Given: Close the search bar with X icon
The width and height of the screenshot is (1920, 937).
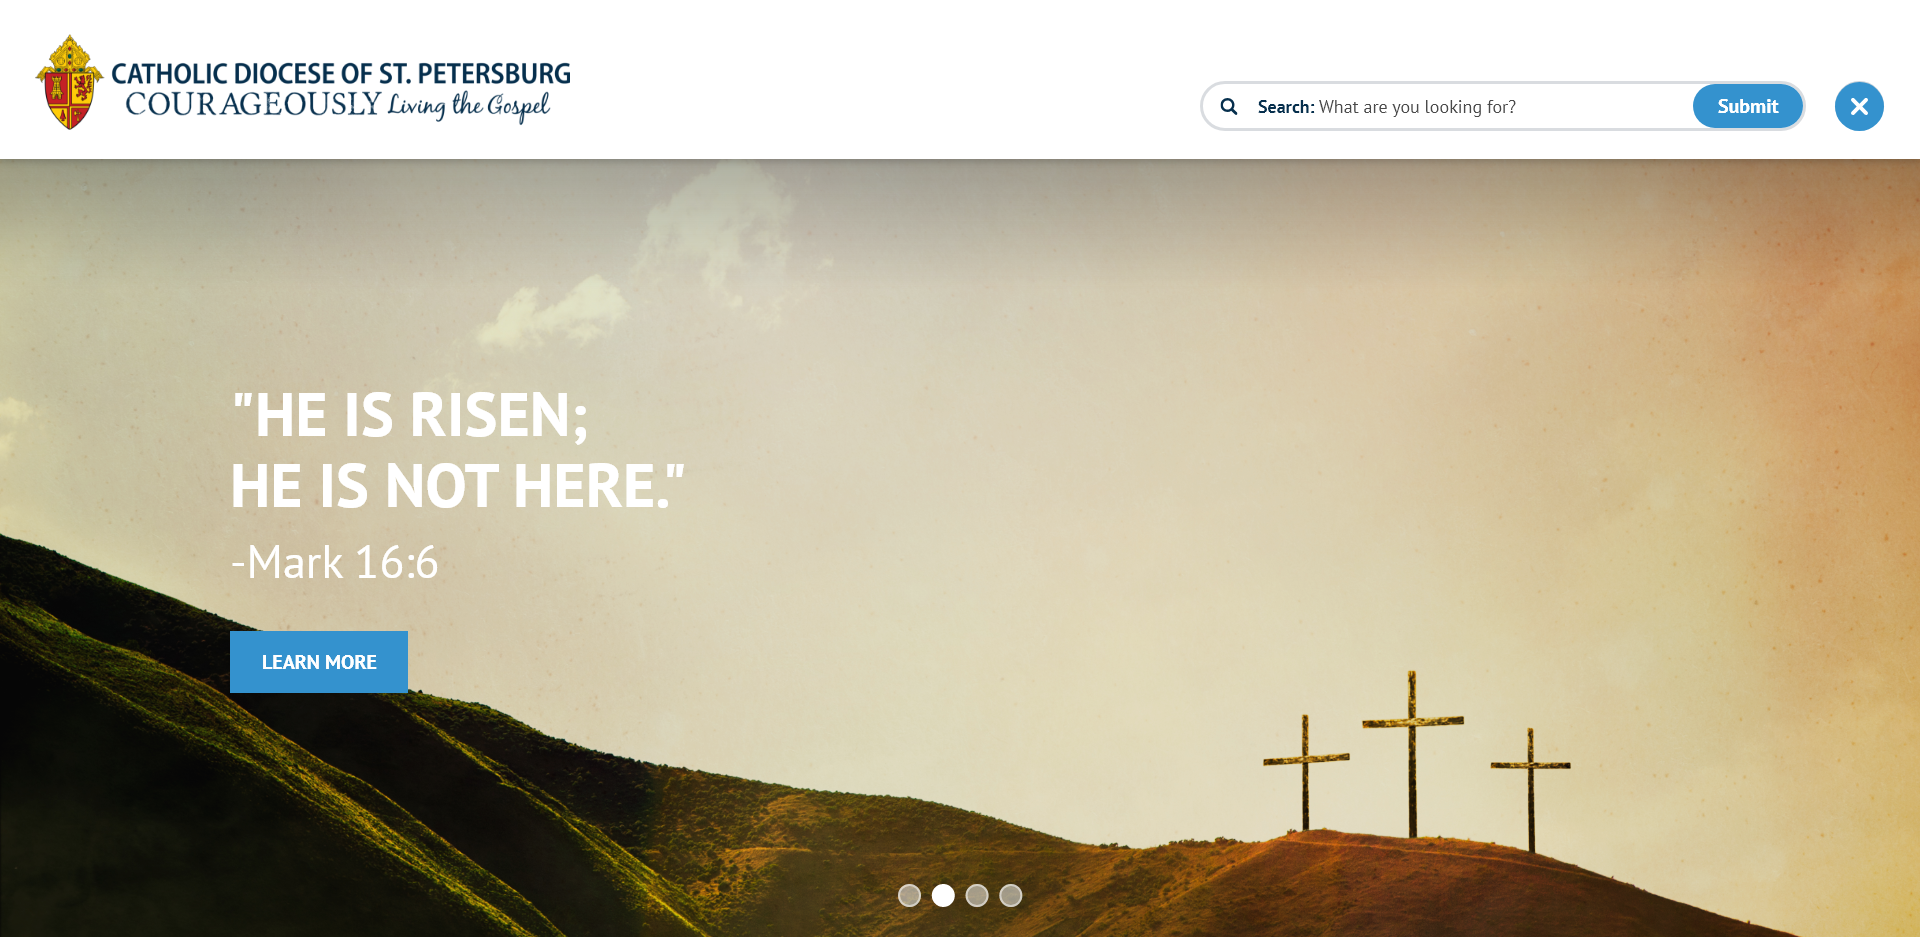Looking at the screenshot, I should tap(1859, 106).
